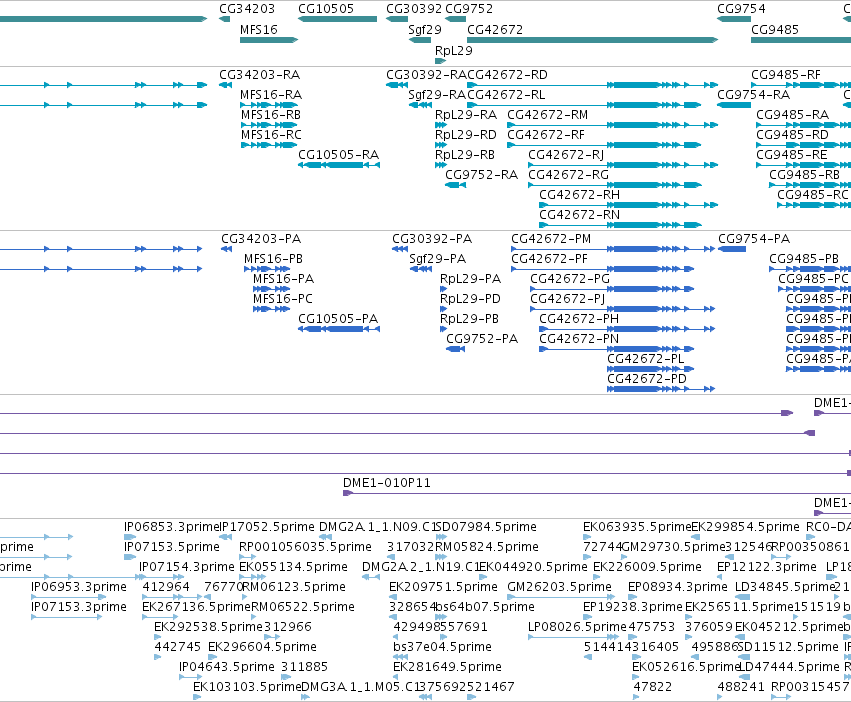The height and width of the screenshot is (702, 851).
Task: Click protein RpL29-PD
Action: [470, 299]
